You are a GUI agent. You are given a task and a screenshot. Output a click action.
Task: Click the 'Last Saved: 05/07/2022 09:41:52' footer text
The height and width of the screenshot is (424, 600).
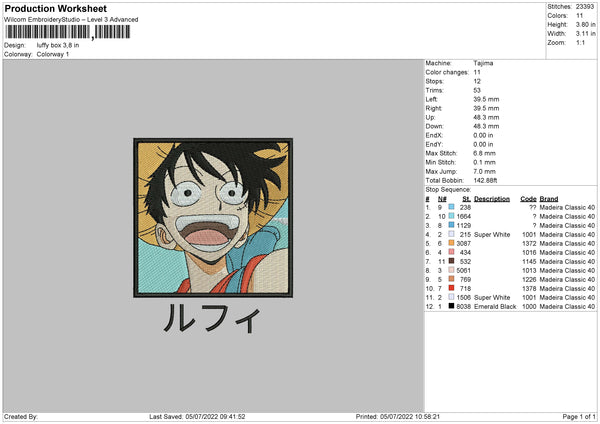point(197,417)
